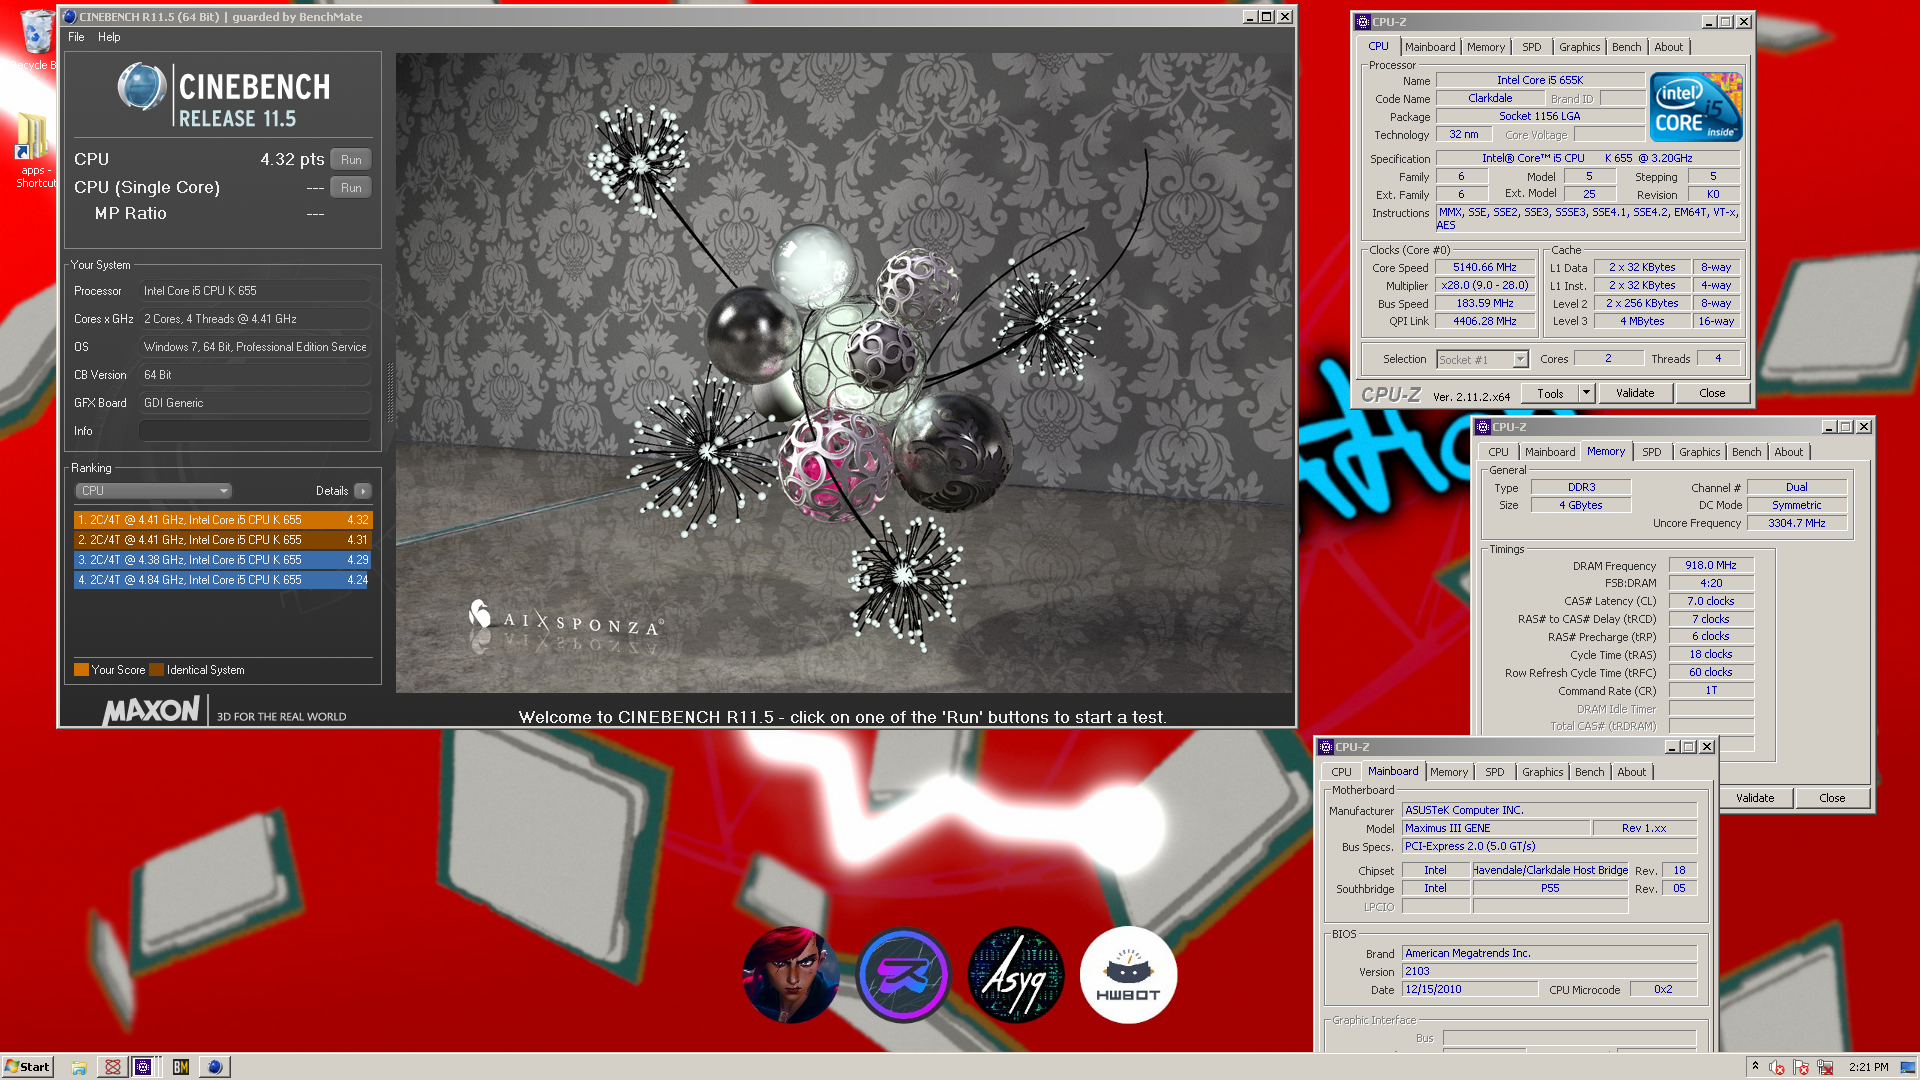
Task: Click the CPU-Z taskbar button
Action: click(x=143, y=1067)
